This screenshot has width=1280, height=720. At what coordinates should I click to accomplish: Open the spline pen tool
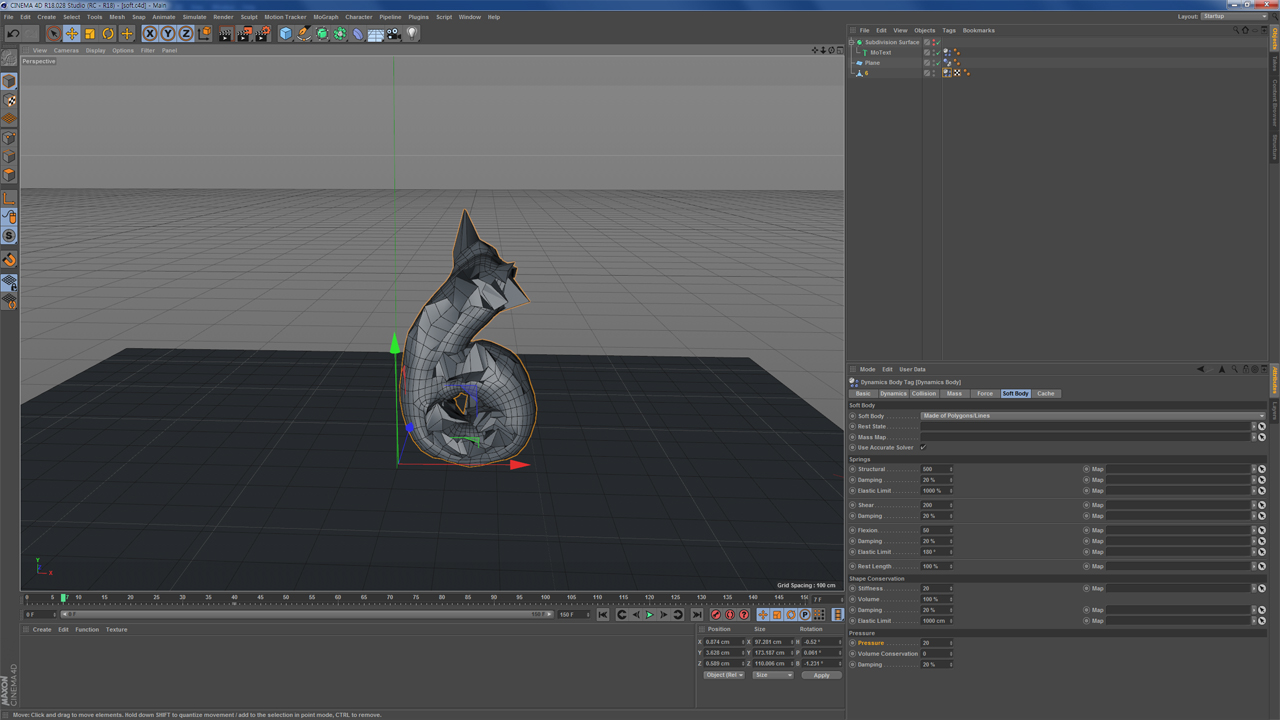[x=304, y=34]
